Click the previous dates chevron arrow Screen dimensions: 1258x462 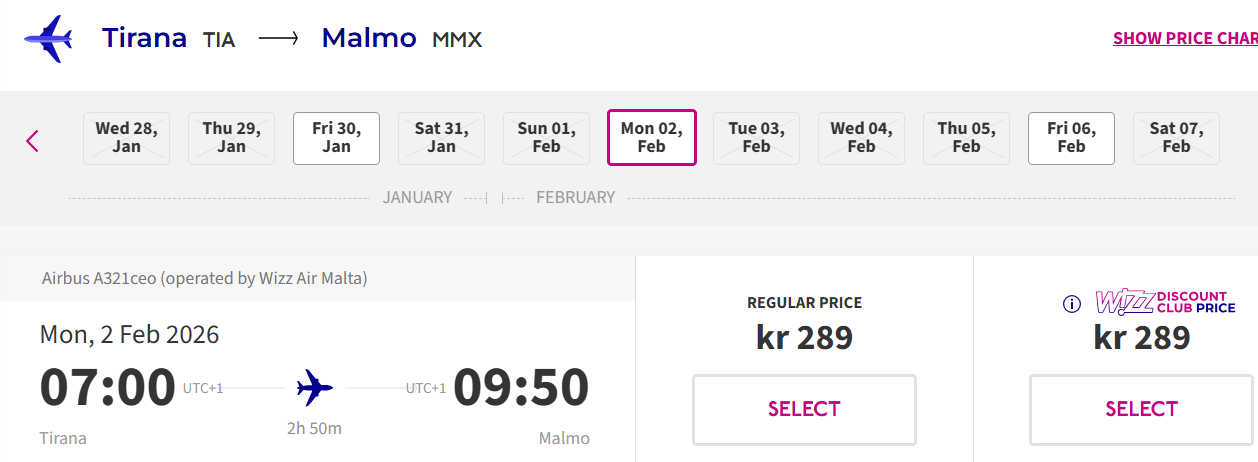click(x=32, y=141)
